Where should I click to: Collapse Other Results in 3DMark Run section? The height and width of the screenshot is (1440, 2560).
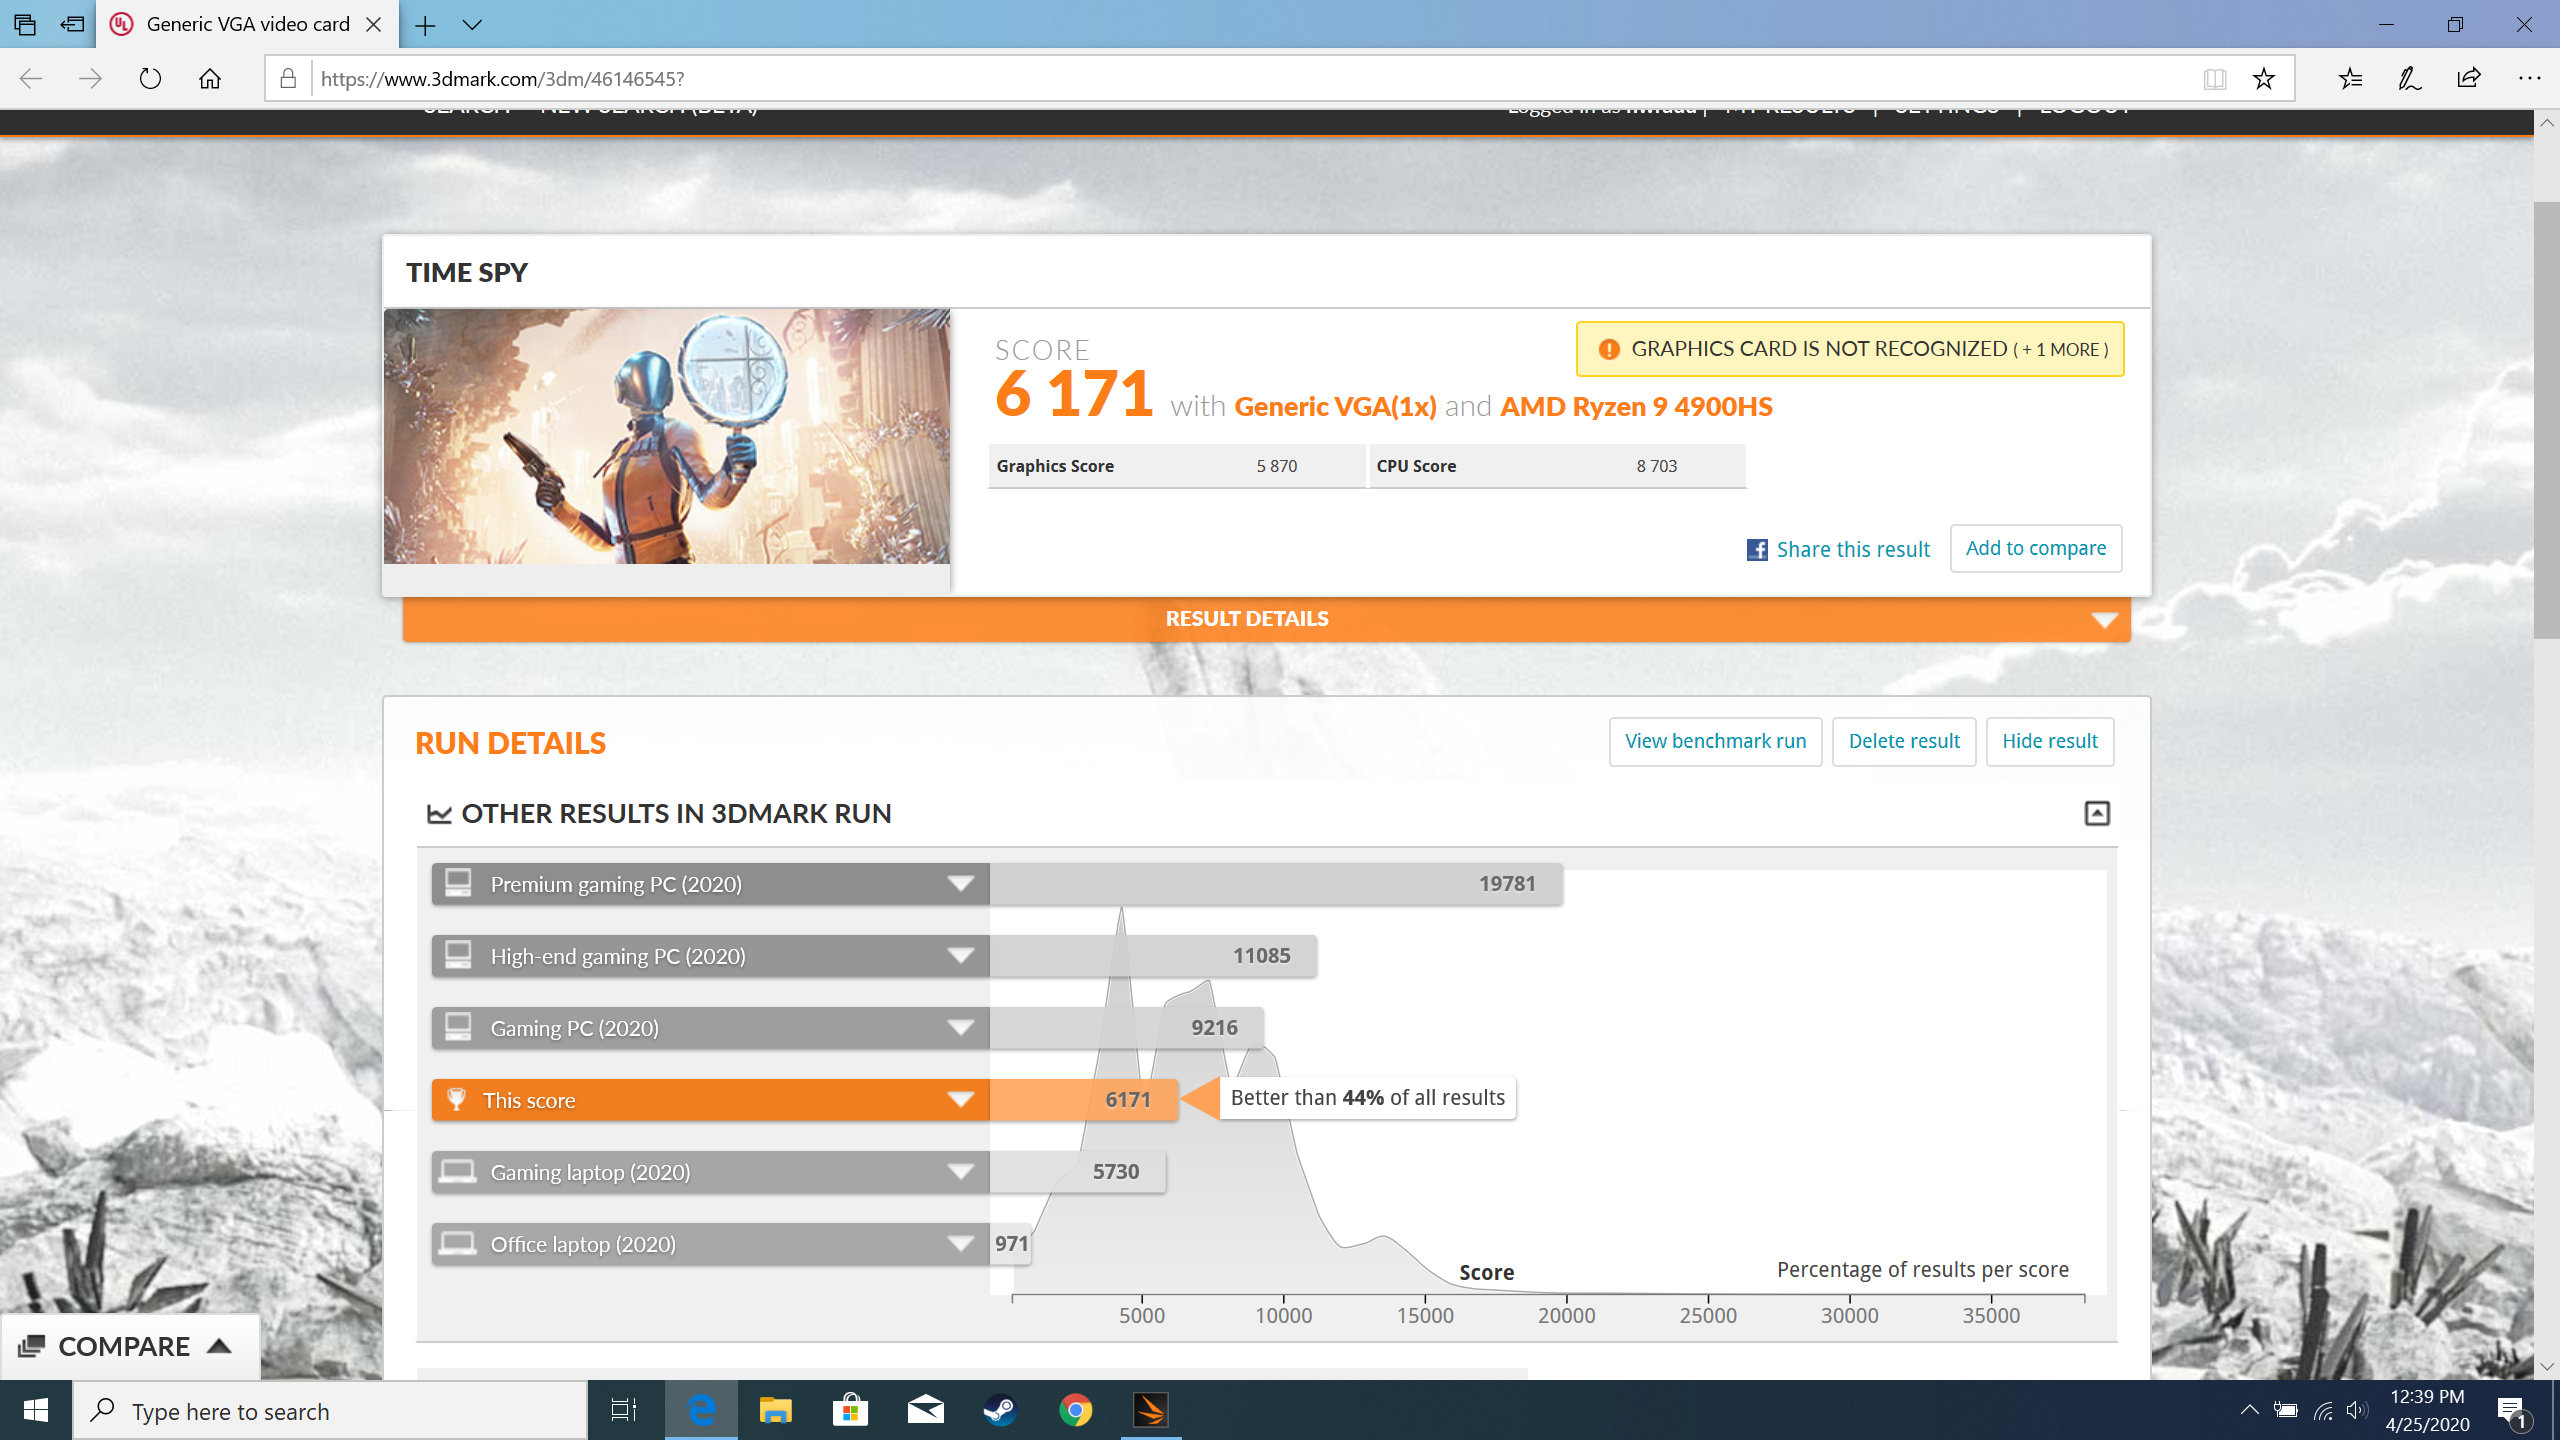tap(2097, 813)
